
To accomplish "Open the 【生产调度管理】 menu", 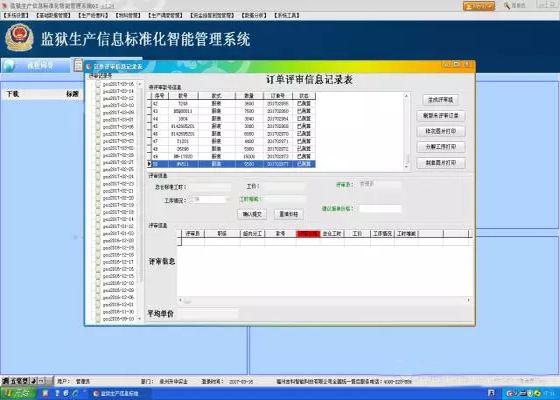I will [x=165, y=15].
